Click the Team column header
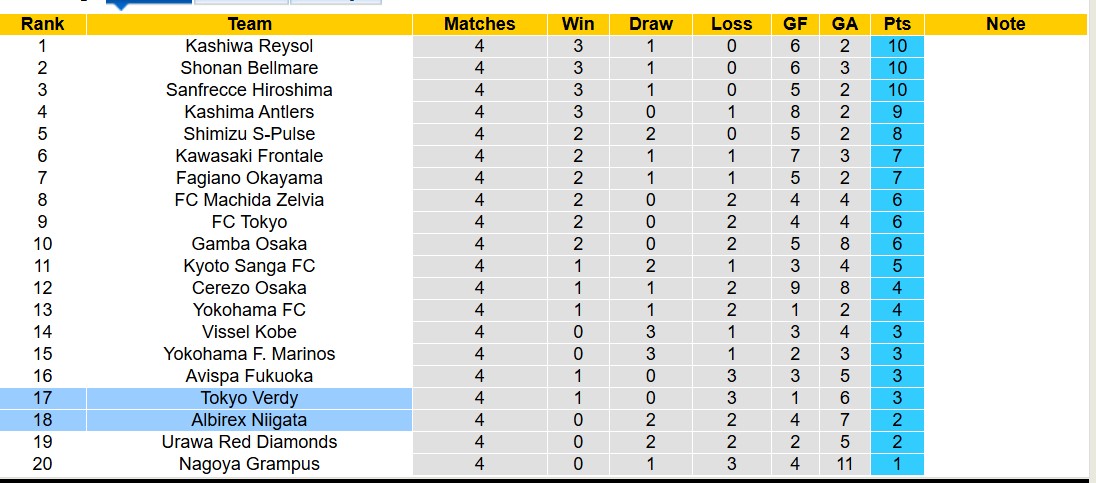The height and width of the screenshot is (483, 1096). [x=249, y=24]
